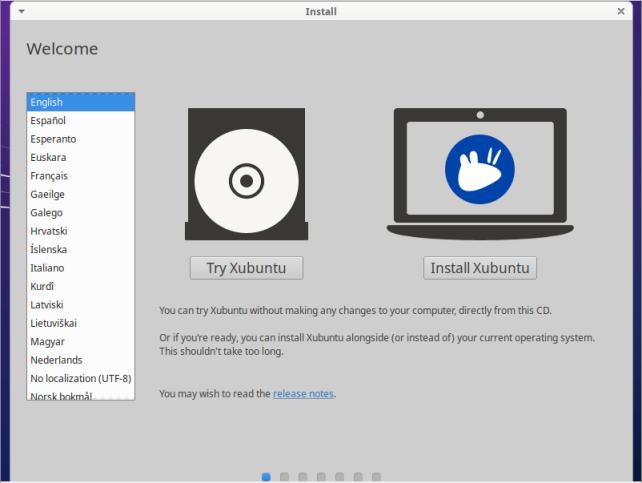Viewport: 642px width, 483px height.
Task: Select No localization (UTF-8) entry
Action: coord(81,379)
